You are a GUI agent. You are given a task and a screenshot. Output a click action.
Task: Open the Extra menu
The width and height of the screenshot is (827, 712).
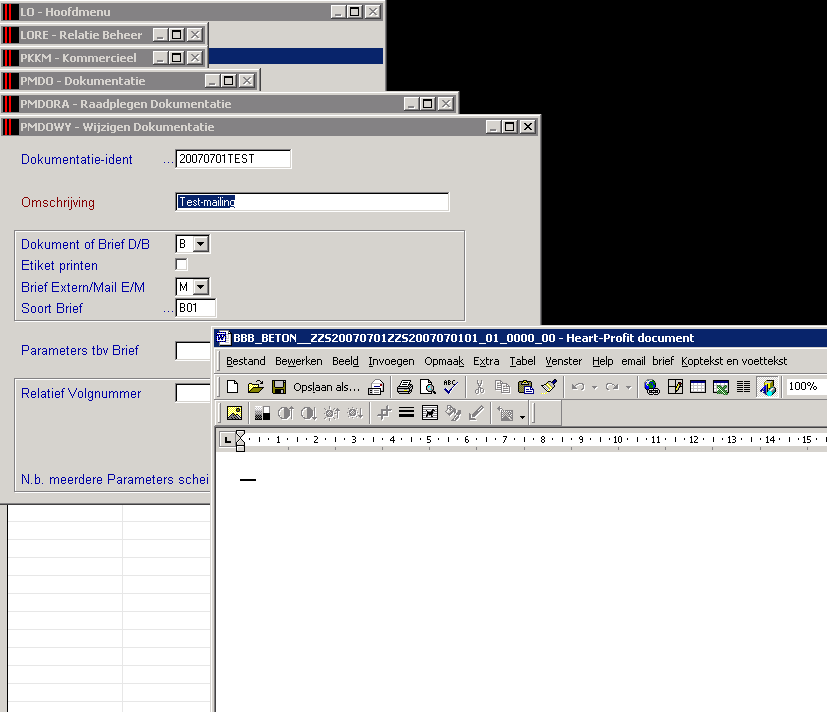pyautogui.click(x=486, y=361)
